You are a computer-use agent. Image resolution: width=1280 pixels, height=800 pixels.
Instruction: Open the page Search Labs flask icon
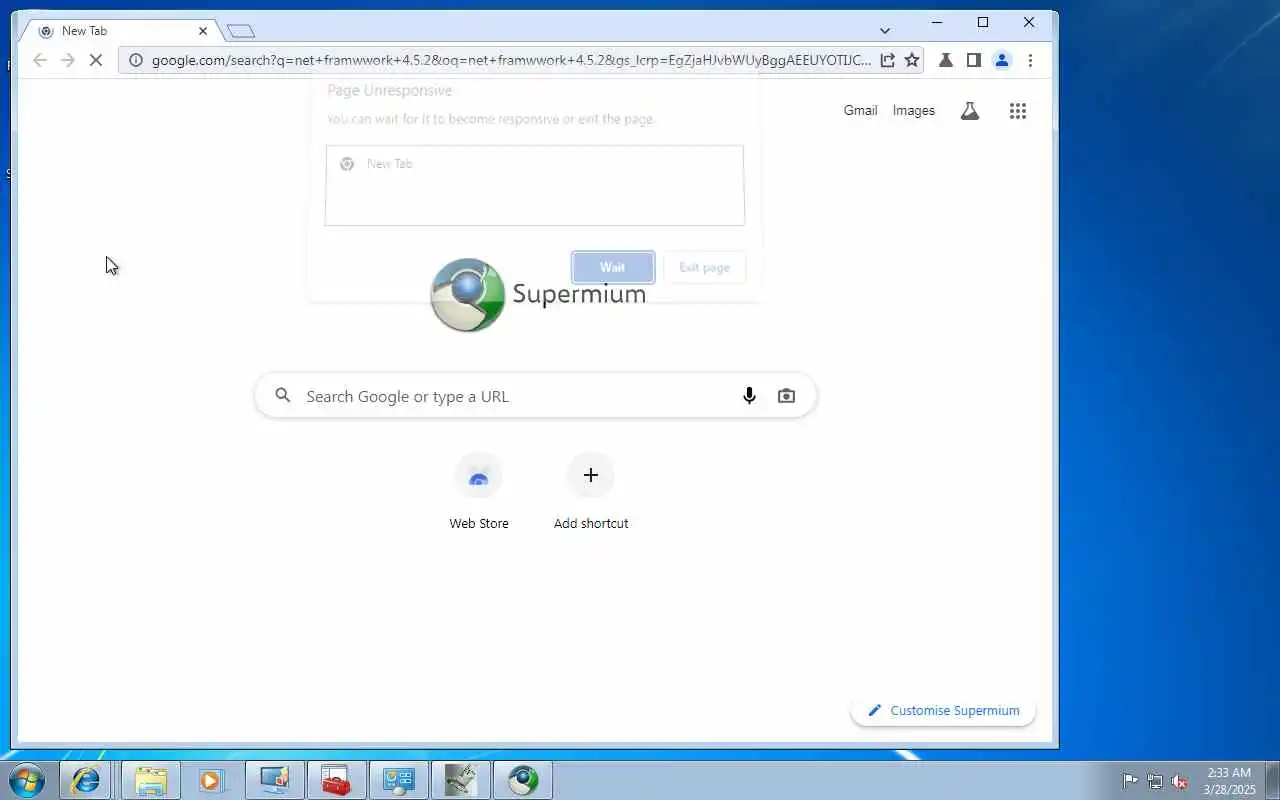969,111
